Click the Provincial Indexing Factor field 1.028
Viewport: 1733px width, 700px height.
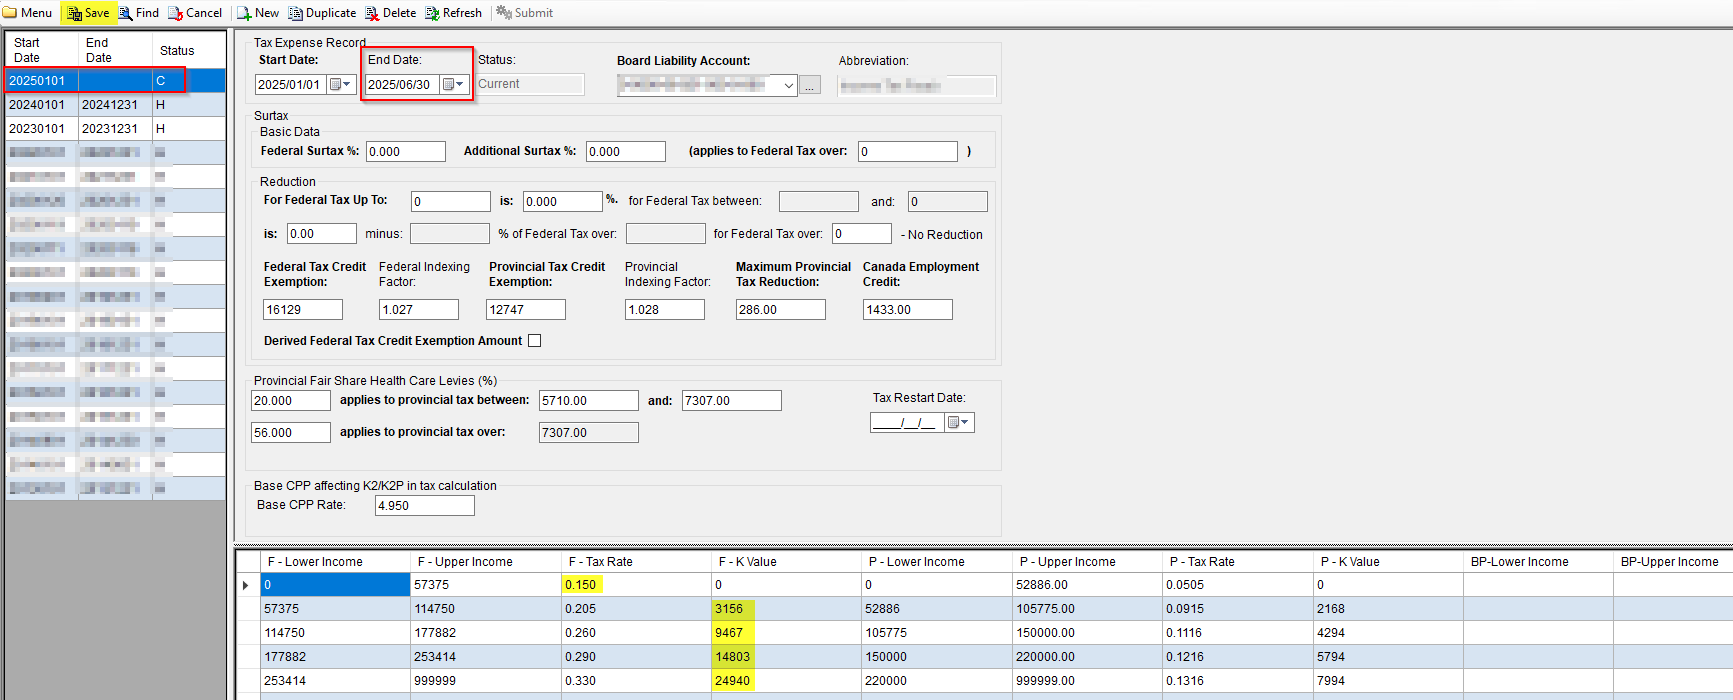[x=665, y=310]
